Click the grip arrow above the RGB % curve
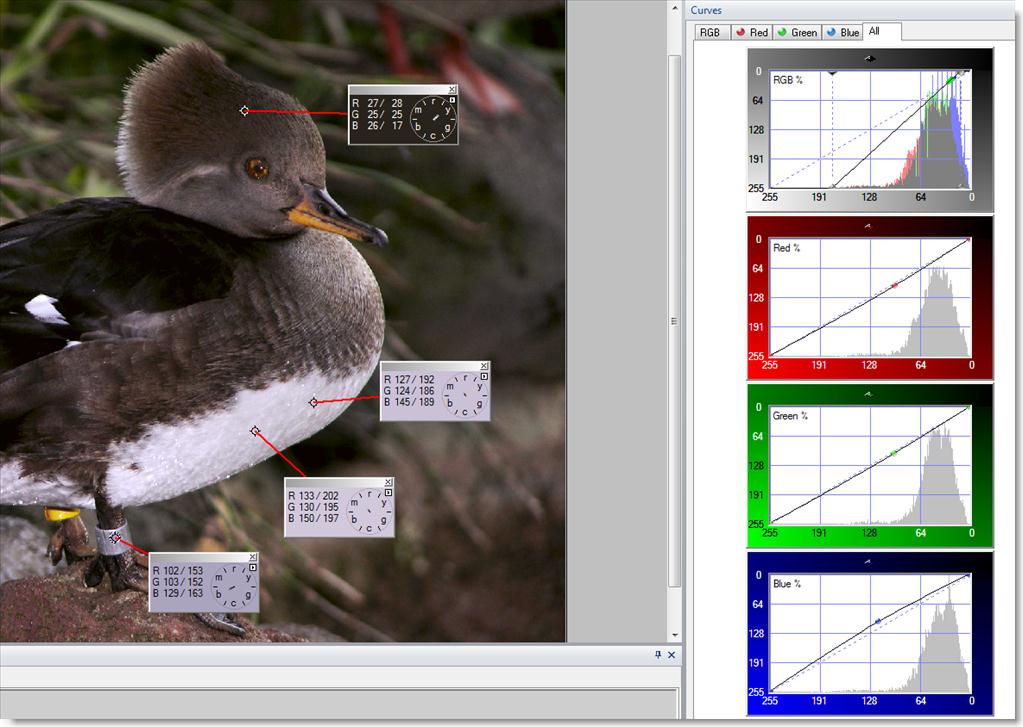 [x=870, y=58]
